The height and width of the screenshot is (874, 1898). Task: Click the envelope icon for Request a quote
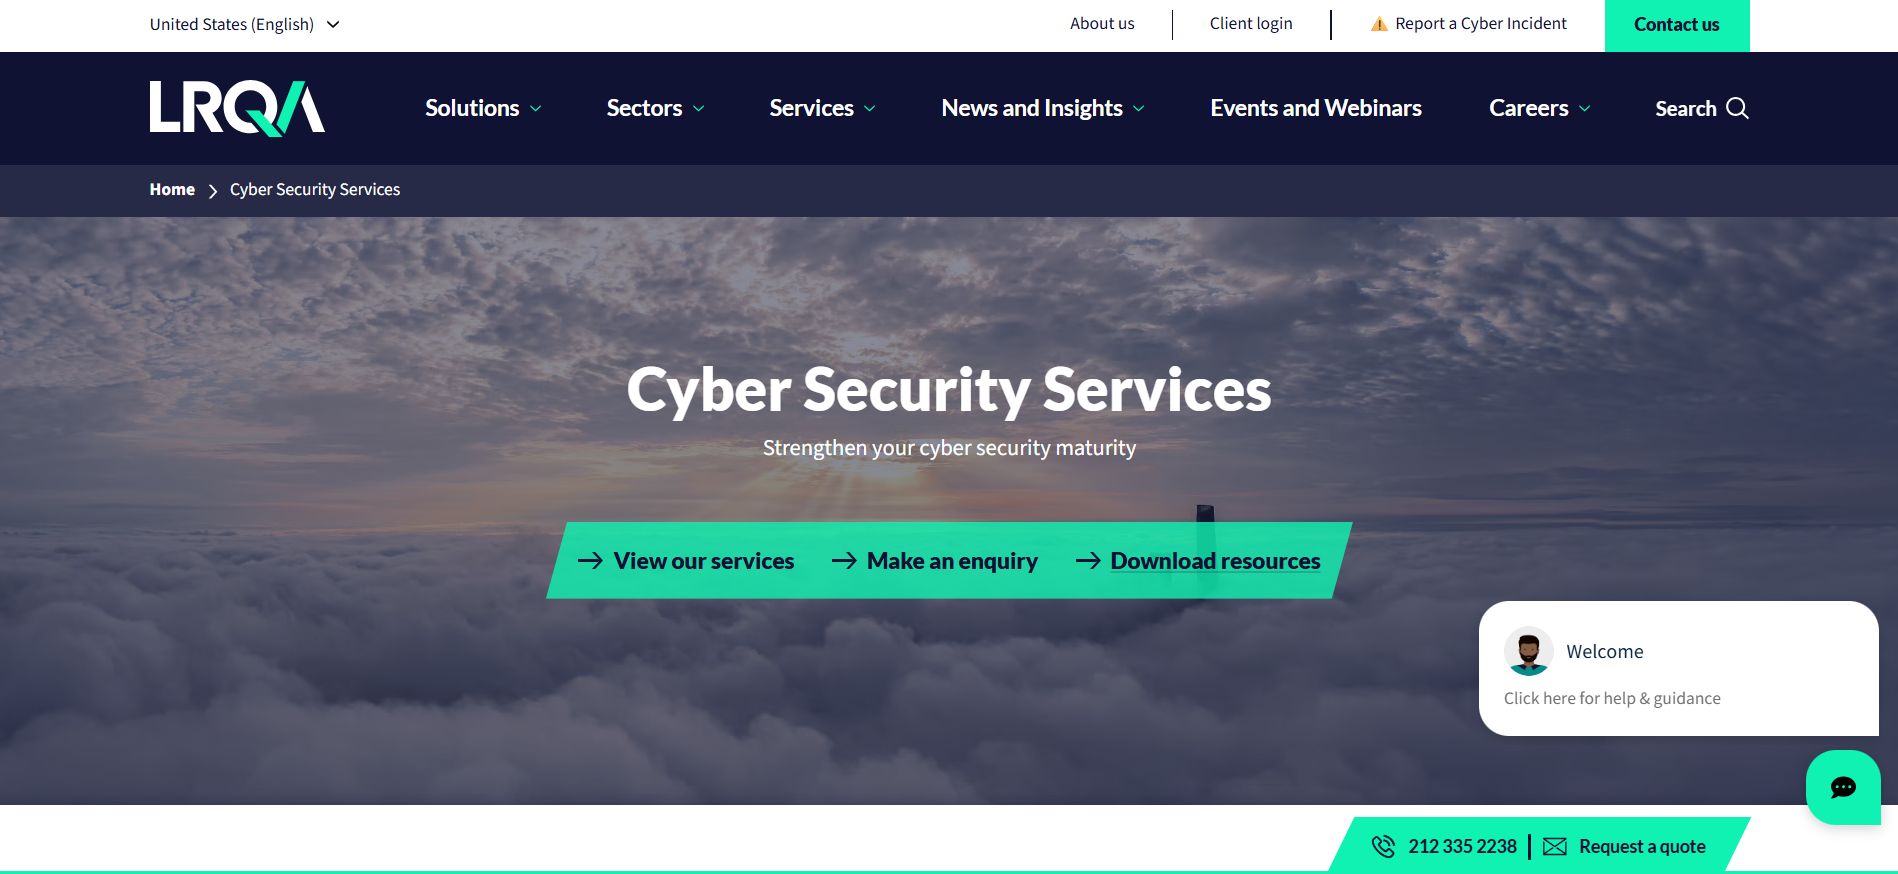(x=1555, y=847)
